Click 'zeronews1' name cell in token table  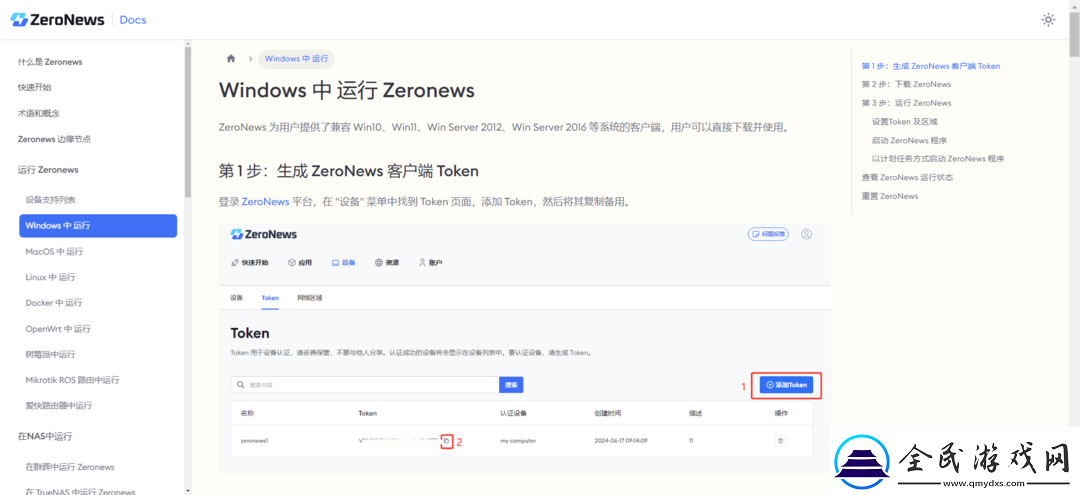pos(254,441)
